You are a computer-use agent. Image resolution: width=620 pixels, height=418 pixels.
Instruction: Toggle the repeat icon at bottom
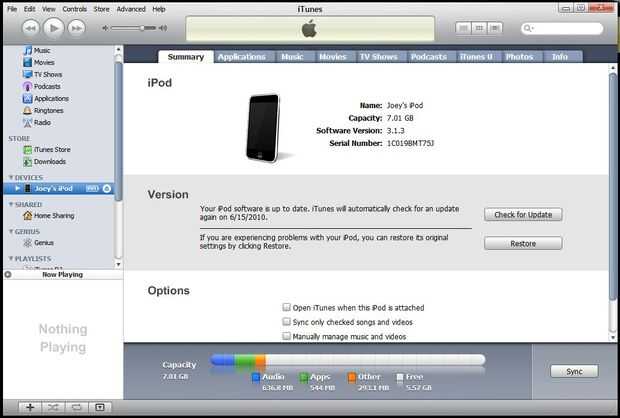point(76,407)
